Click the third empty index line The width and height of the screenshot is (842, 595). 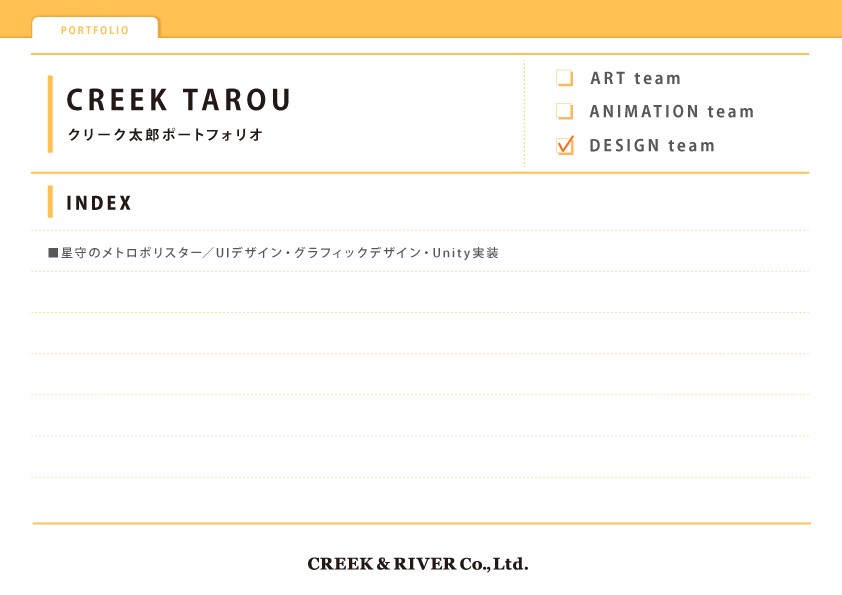click(420, 374)
